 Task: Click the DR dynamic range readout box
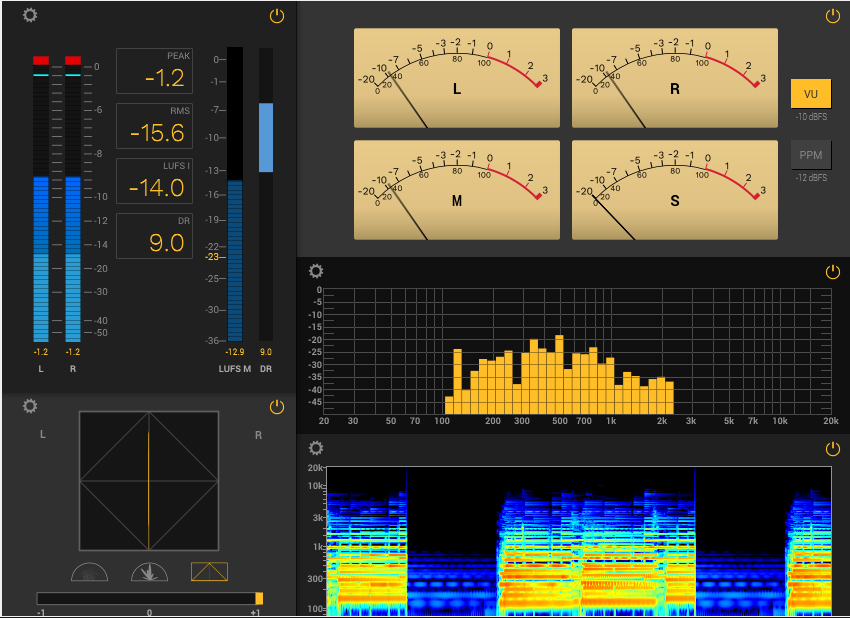[x=154, y=236]
